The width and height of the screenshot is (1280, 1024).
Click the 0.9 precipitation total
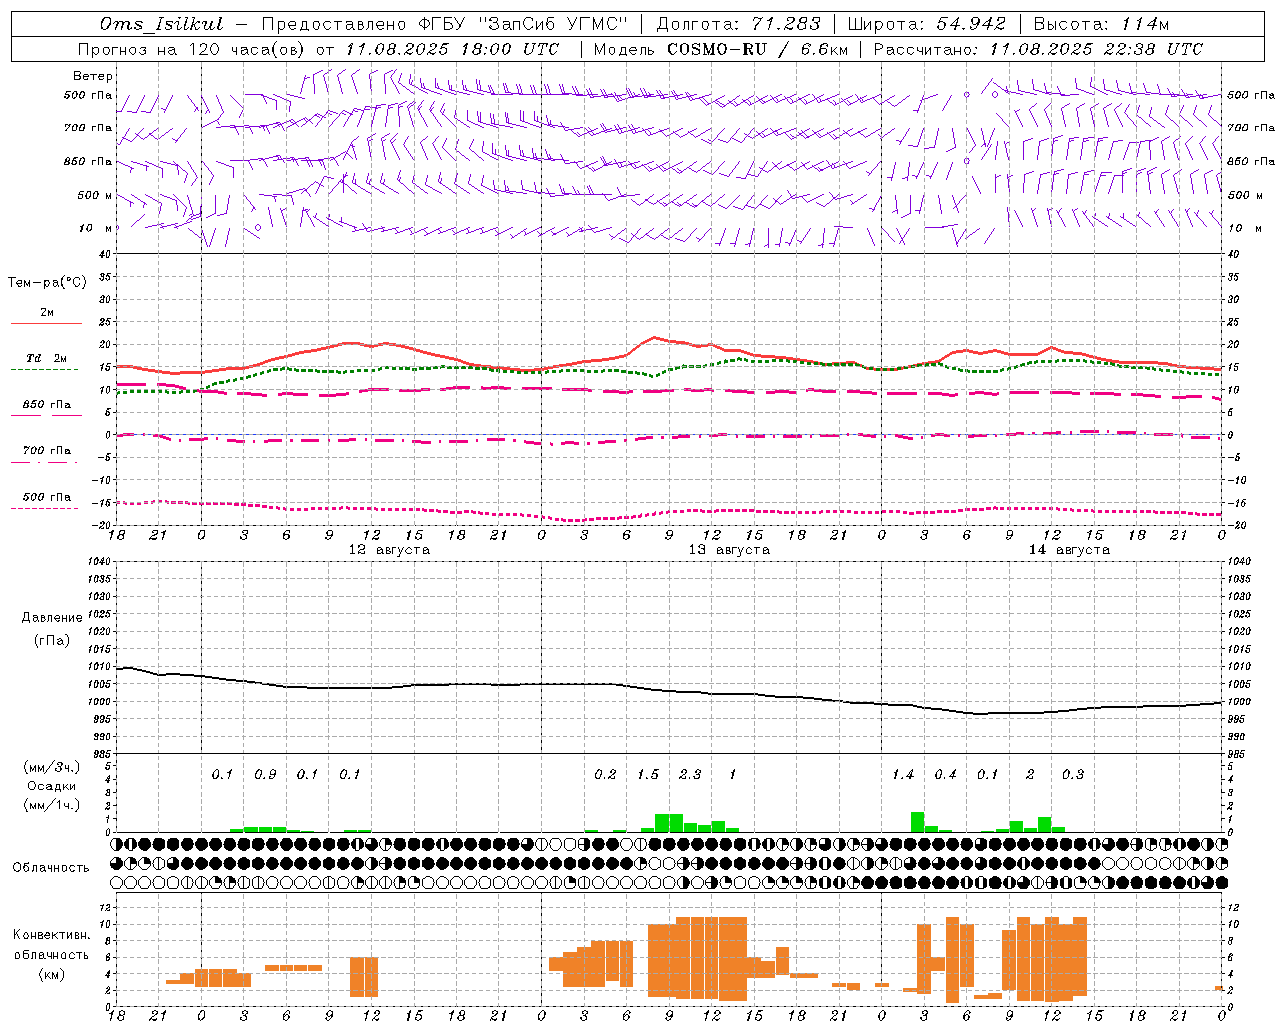(265, 775)
